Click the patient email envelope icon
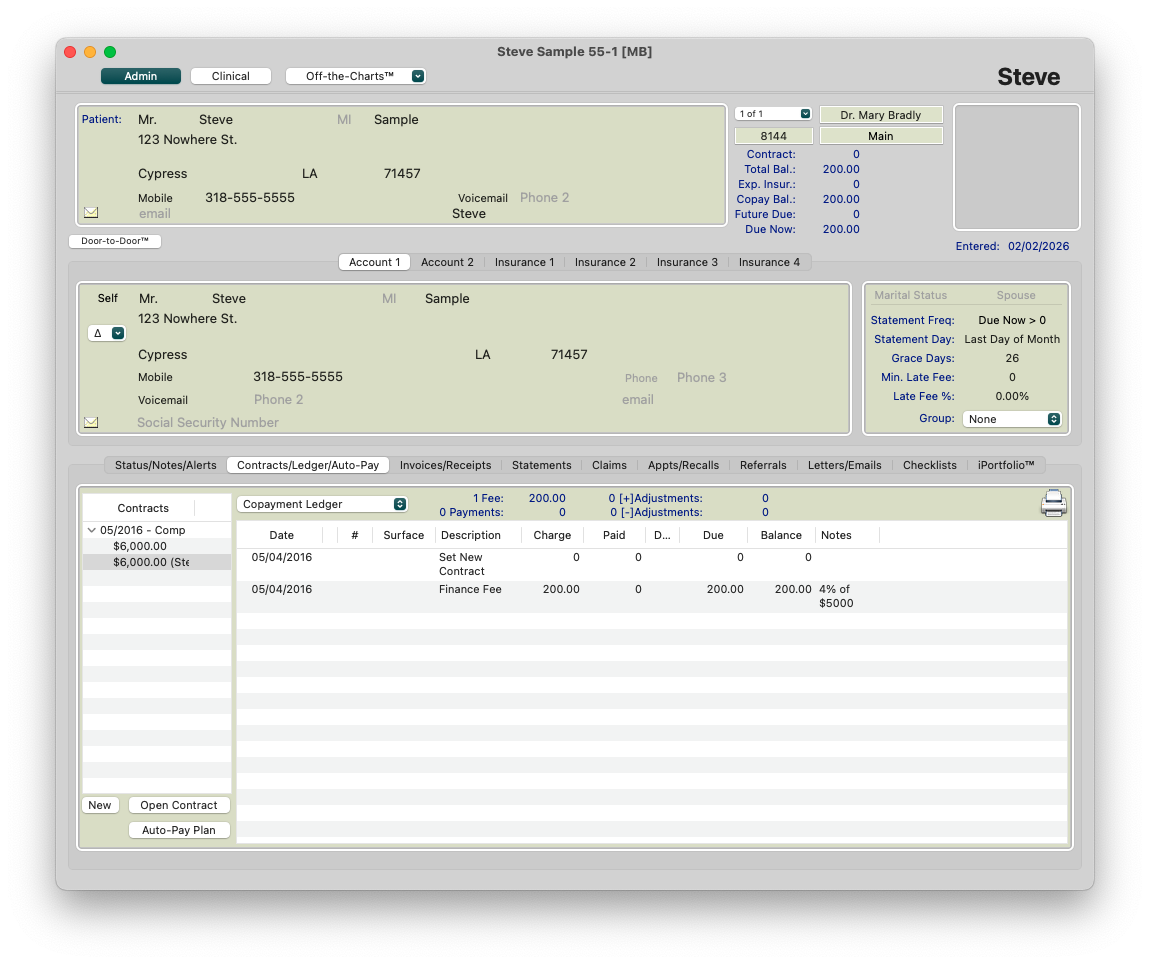The width and height of the screenshot is (1150, 964). coord(91,213)
